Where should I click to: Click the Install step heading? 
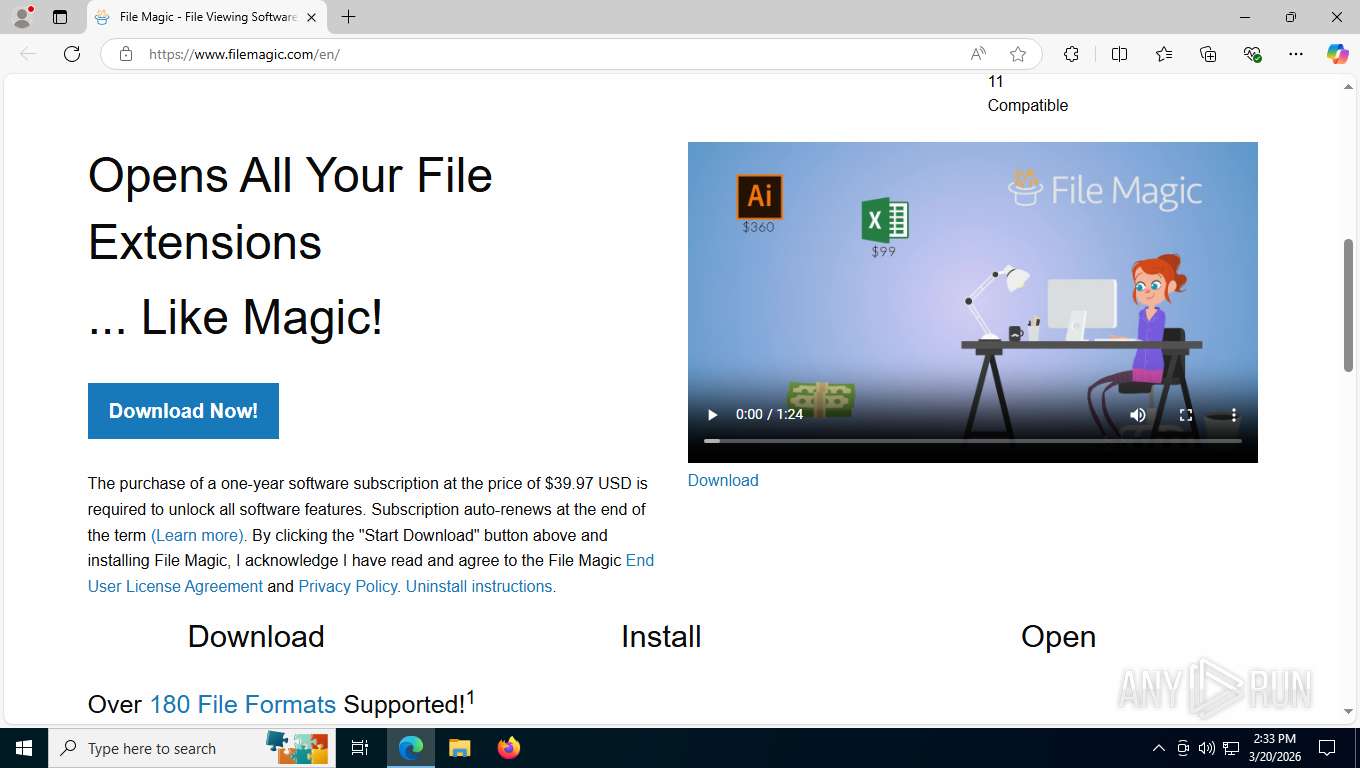(661, 636)
